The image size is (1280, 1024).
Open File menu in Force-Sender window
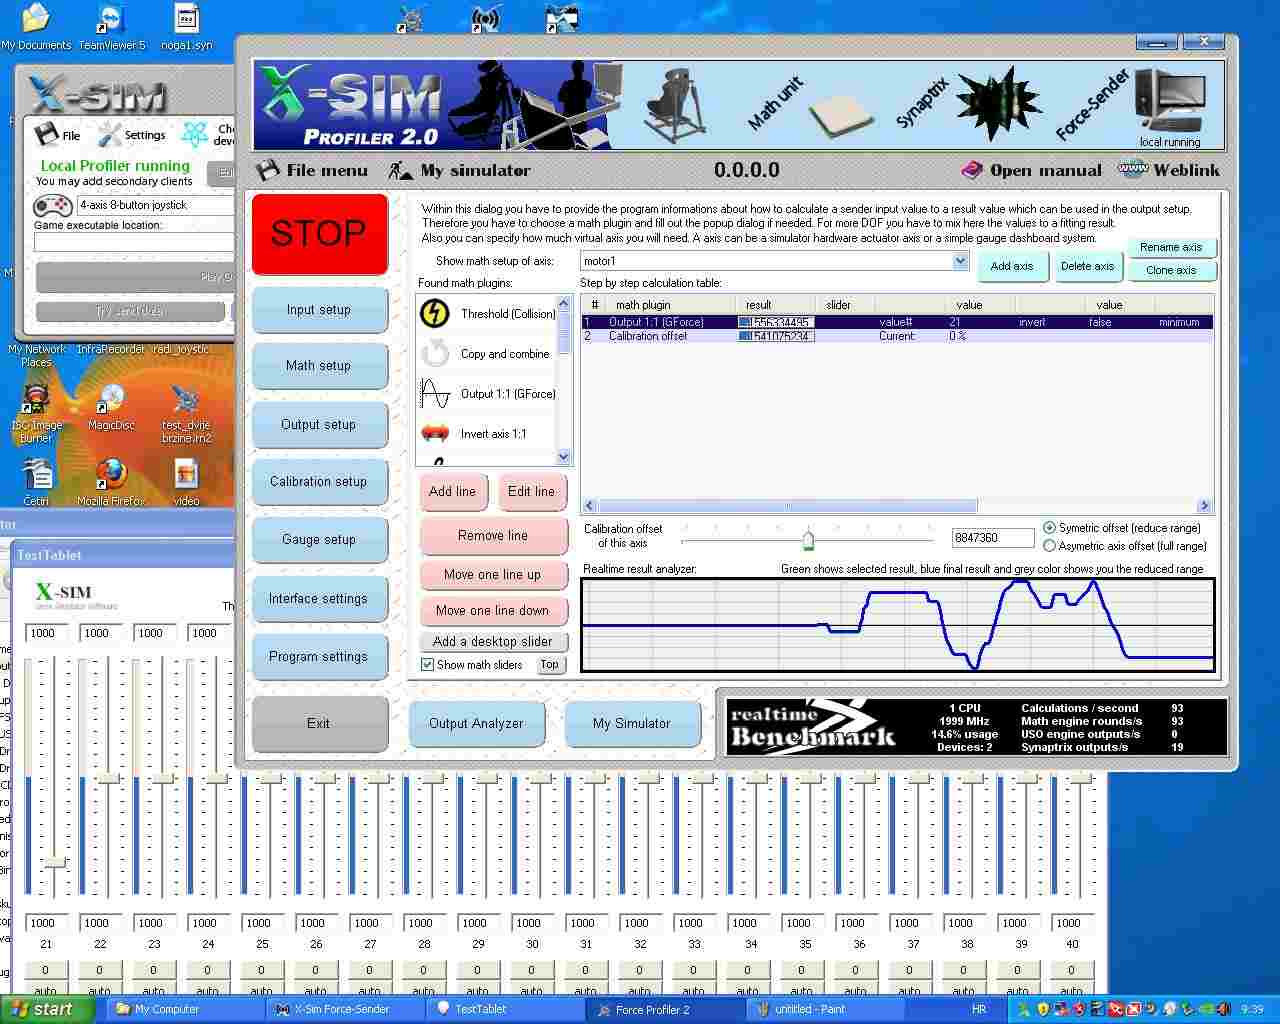pyautogui.click(x=57, y=135)
